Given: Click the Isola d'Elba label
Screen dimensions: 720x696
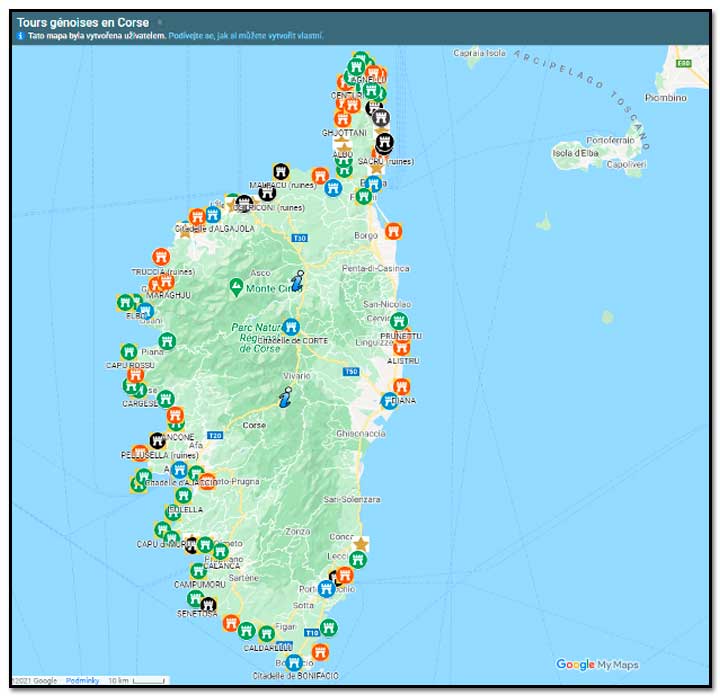Looking at the screenshot, I should pos(575,153).
